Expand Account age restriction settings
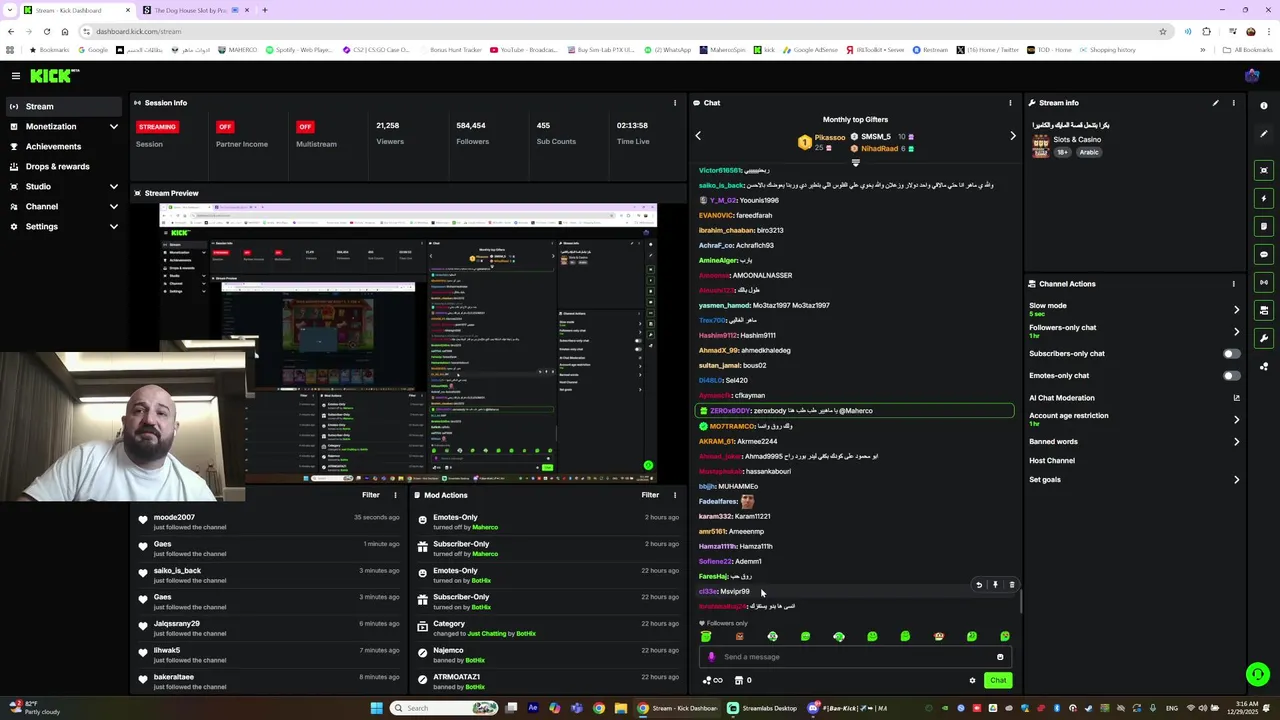 point(1236,419)
